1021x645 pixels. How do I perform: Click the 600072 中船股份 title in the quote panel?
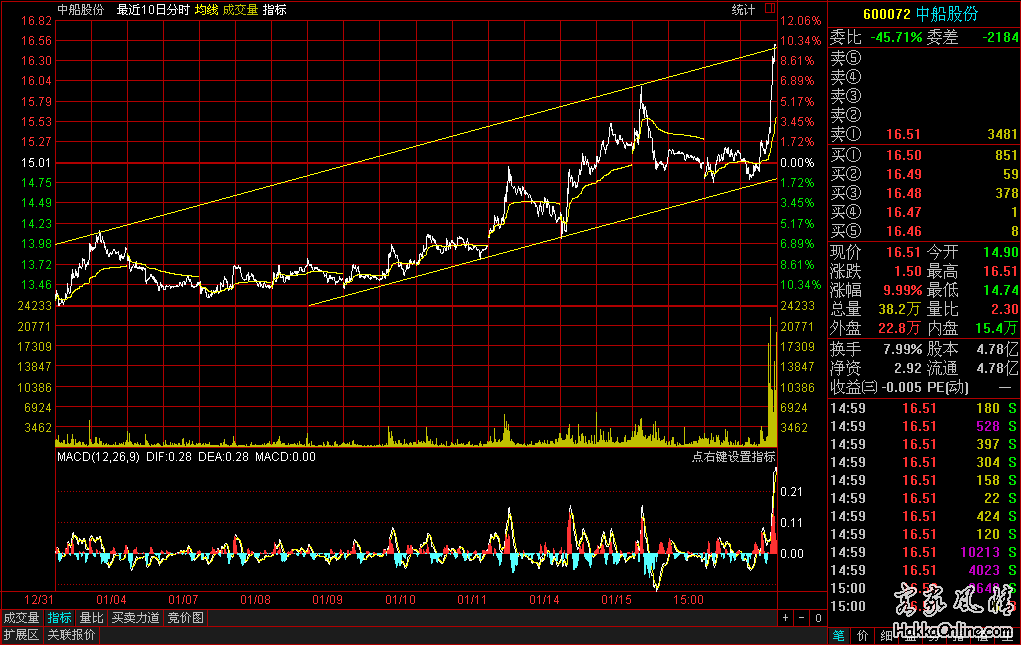tap(921, 14)
